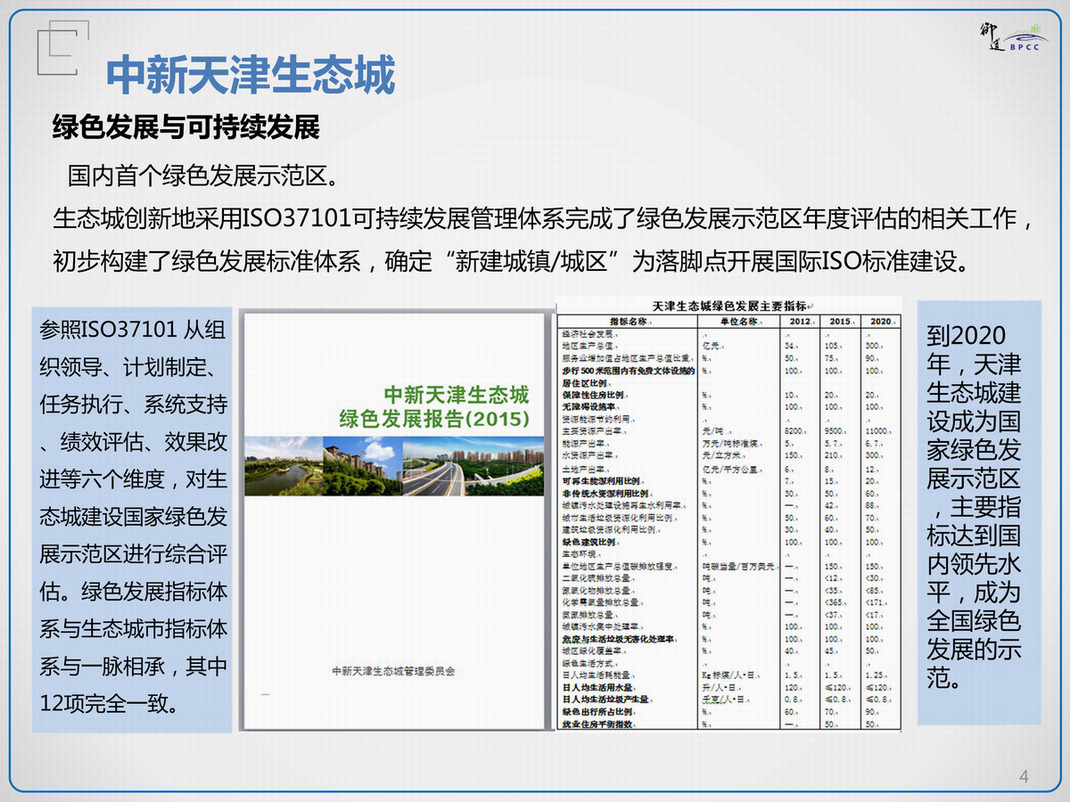Select the line 国内首个绿色发展示范区。
1070x802 pixels.
(x=203, y=176)
